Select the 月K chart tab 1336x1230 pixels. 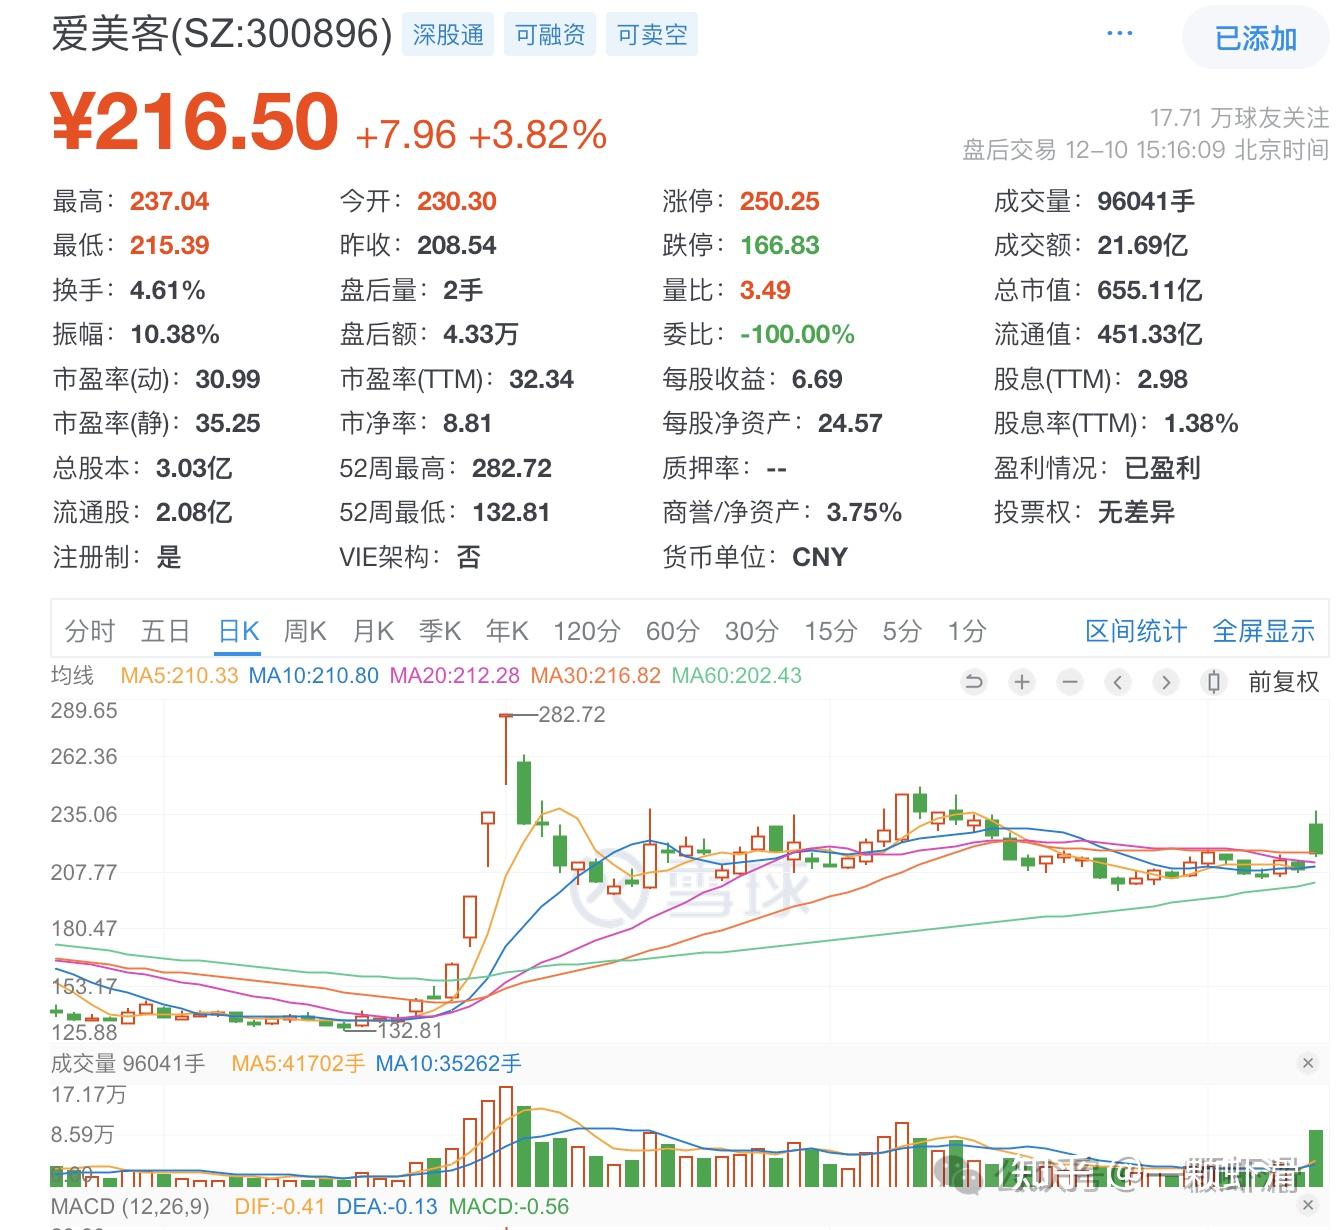373,631
